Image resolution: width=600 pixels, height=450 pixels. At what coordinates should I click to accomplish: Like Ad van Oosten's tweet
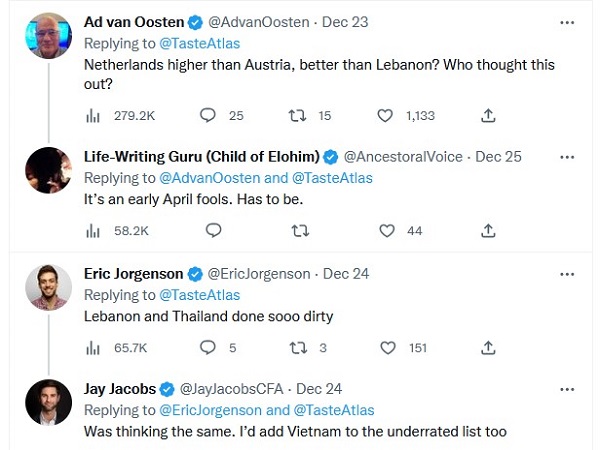[x=386, y=115]
